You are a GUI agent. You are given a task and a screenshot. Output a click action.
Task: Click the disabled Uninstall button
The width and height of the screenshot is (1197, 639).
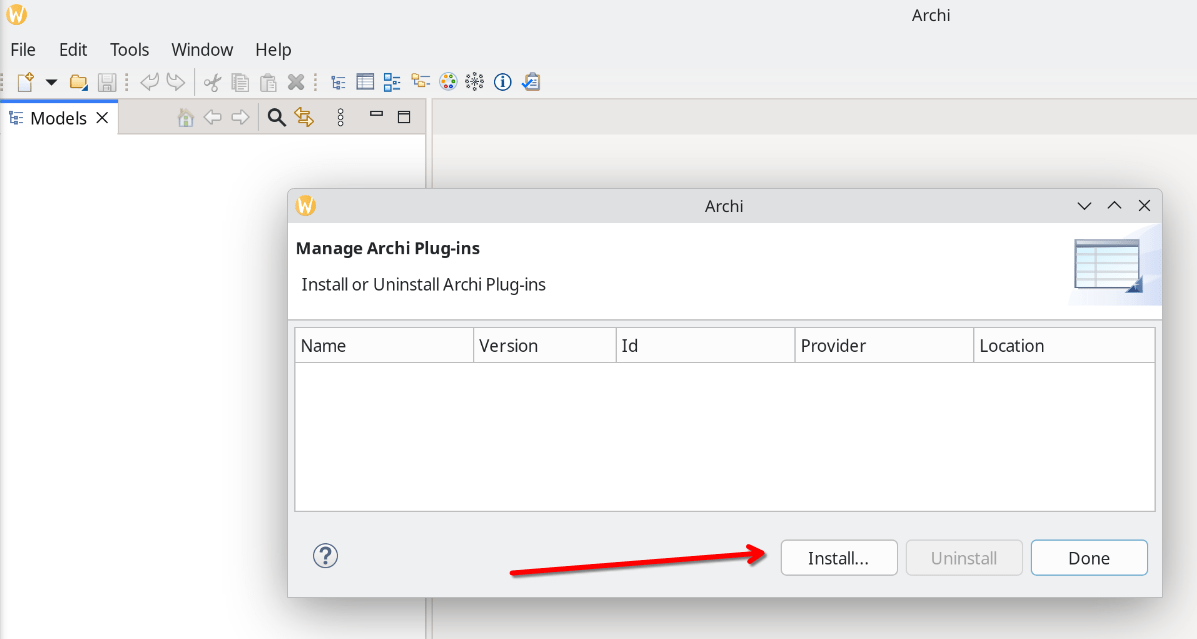pos(964,558)
